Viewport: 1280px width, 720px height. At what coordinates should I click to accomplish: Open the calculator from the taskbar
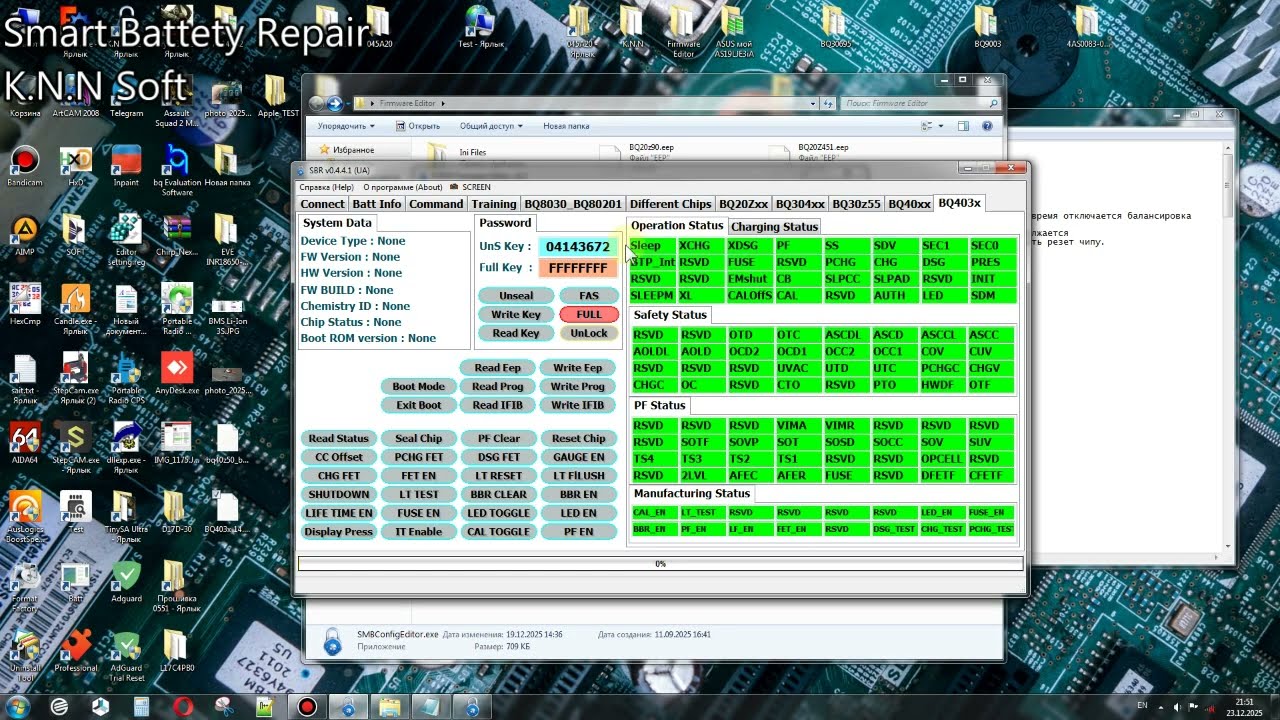point(141,707)
